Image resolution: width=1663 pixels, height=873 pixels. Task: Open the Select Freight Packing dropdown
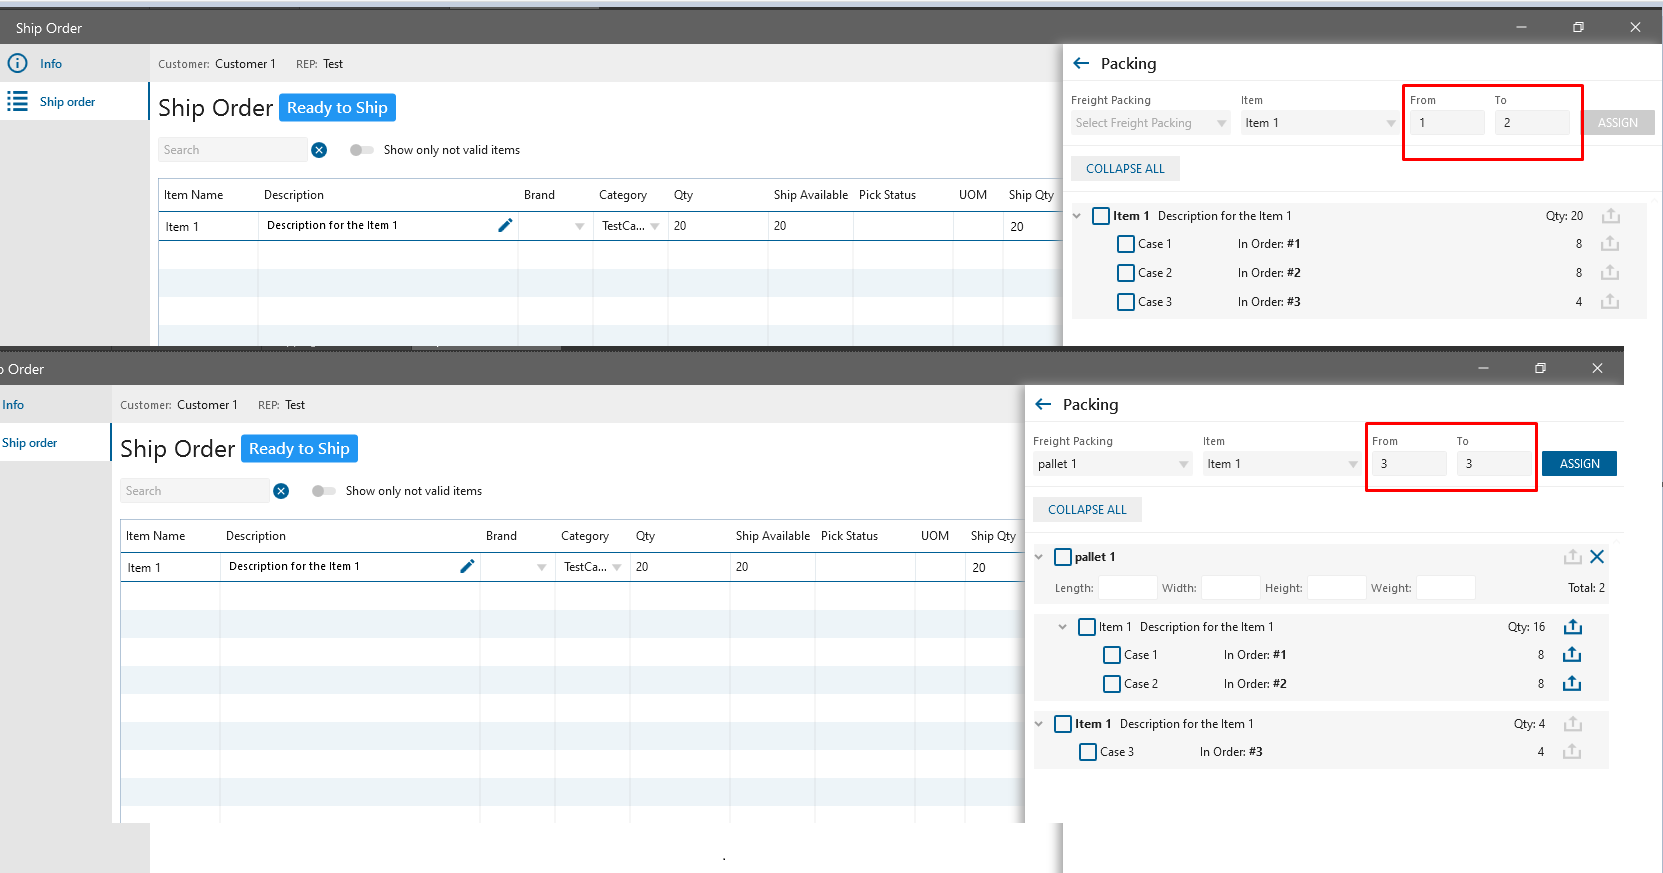click(1149, 123)
